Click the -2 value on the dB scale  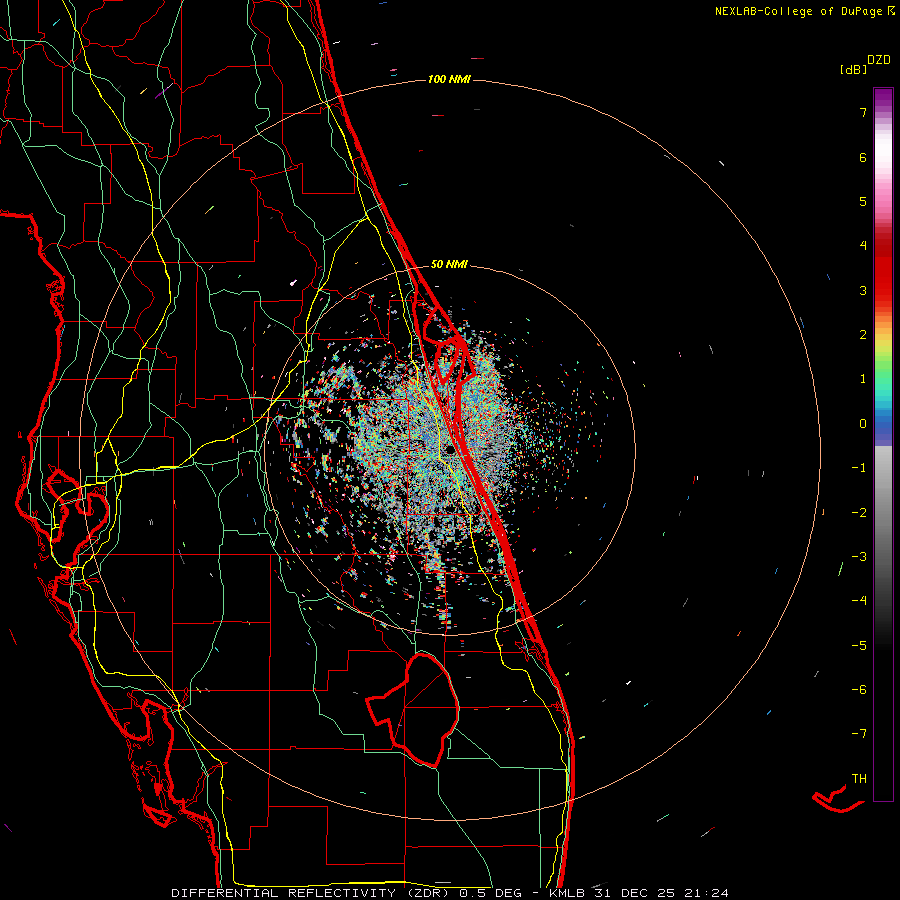(x=859, y=512)
